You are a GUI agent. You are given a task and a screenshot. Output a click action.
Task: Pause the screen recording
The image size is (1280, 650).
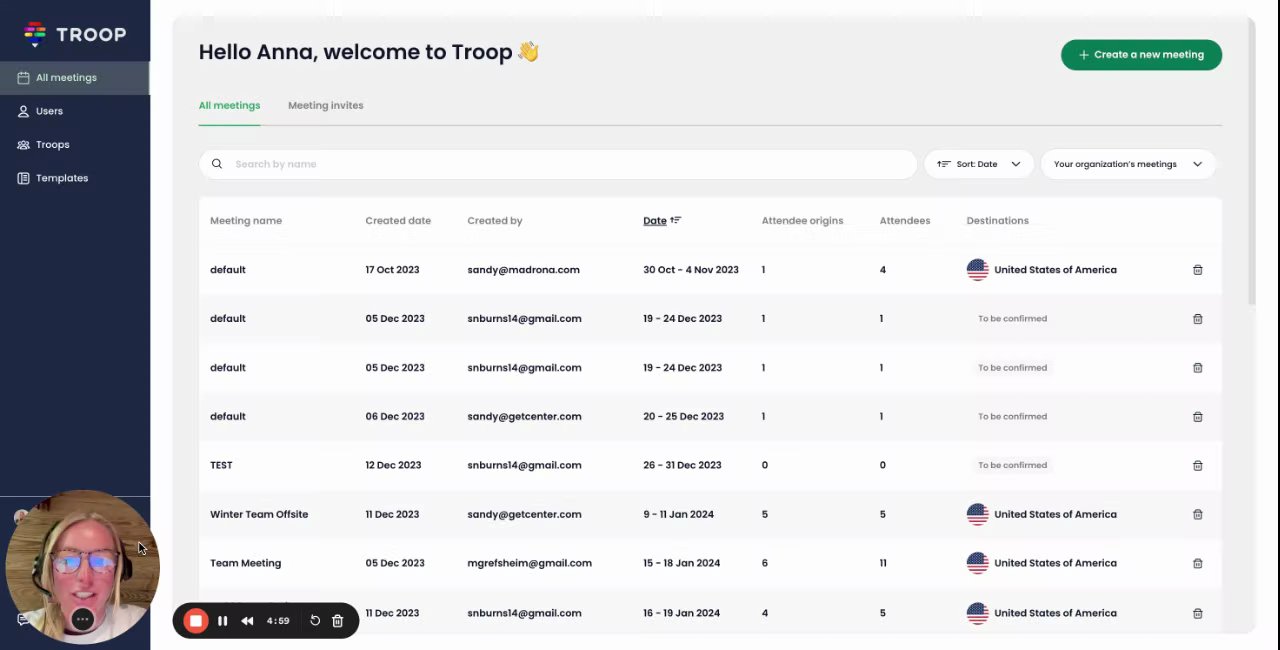[x=222, y=621]
